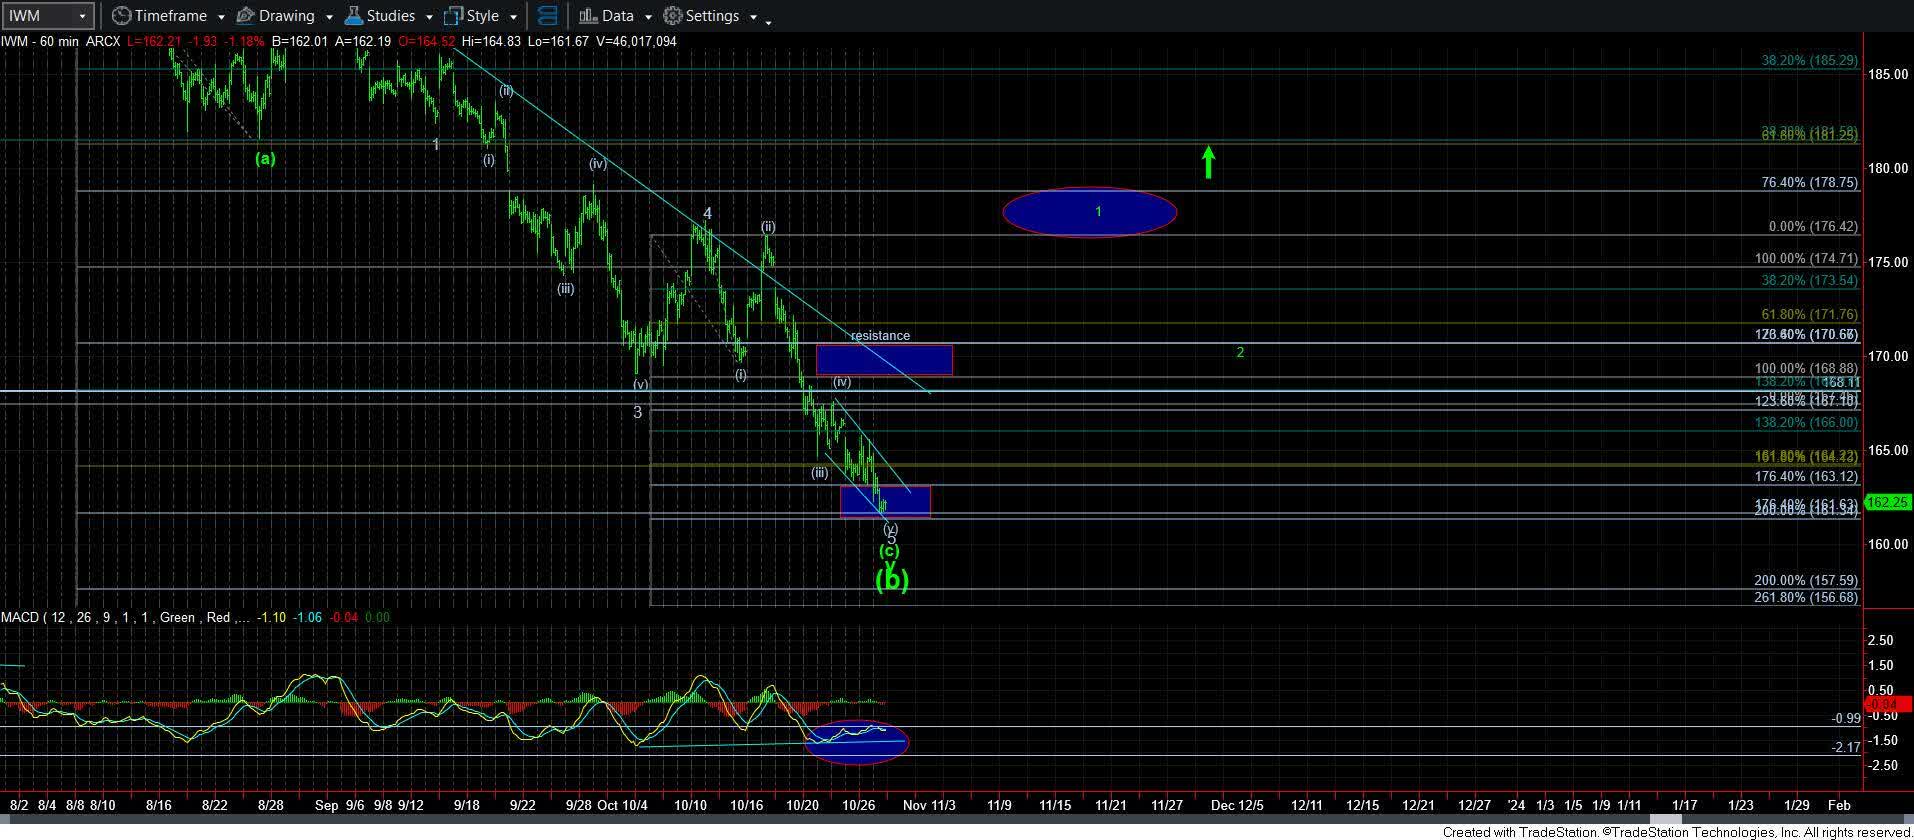Select the blue ellipse labeled 1

pos(1089,212)
